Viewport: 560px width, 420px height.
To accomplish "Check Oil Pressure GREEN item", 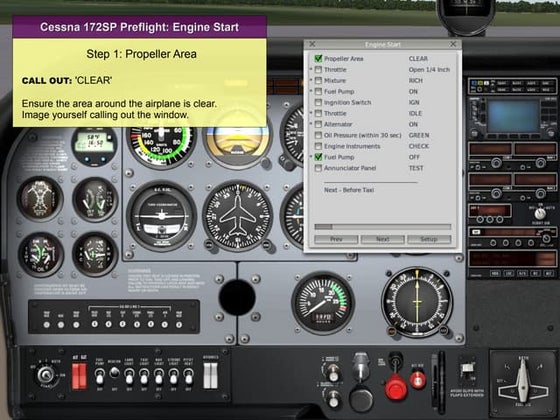I will (x=318, y=135).
